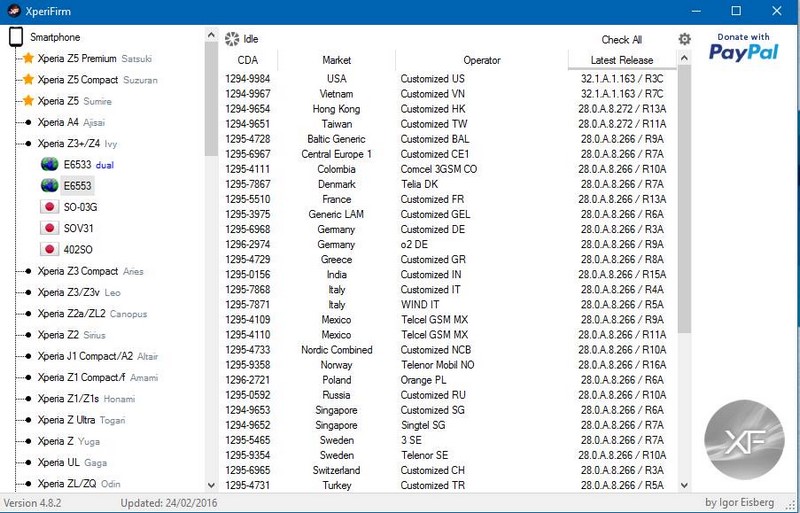This screenshot has height=513, width=800.
Task: Select the 1294-9967 Vietnam row
Action: (448, 94)
